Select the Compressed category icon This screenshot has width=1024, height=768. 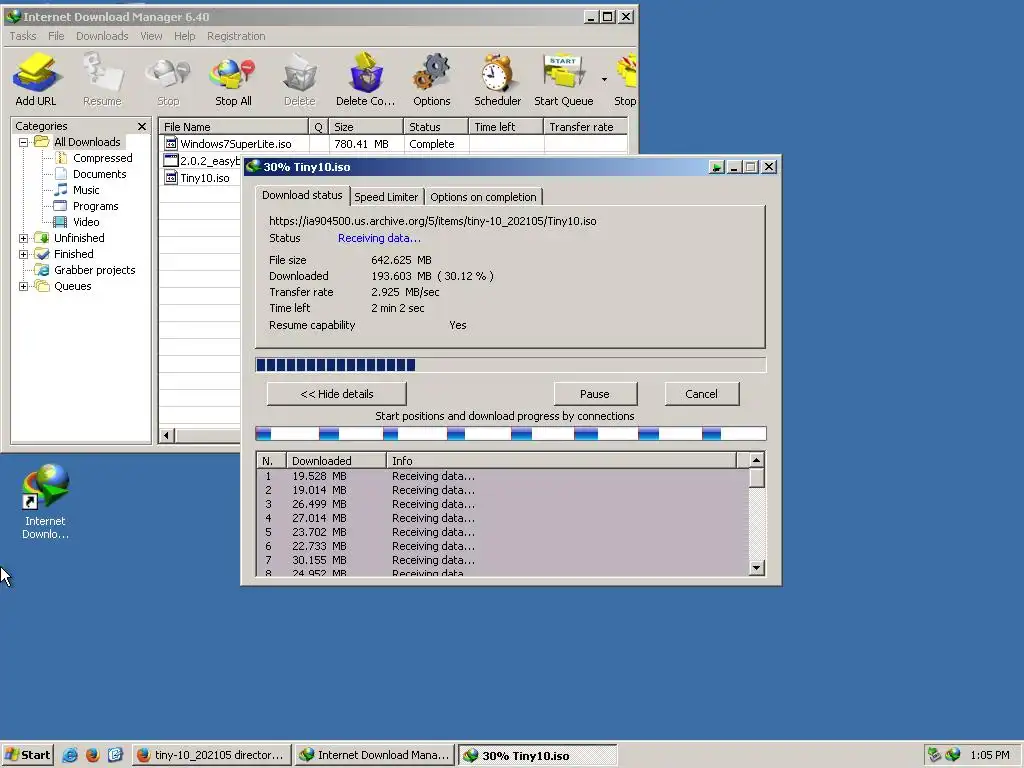click(x=61, y=158)
